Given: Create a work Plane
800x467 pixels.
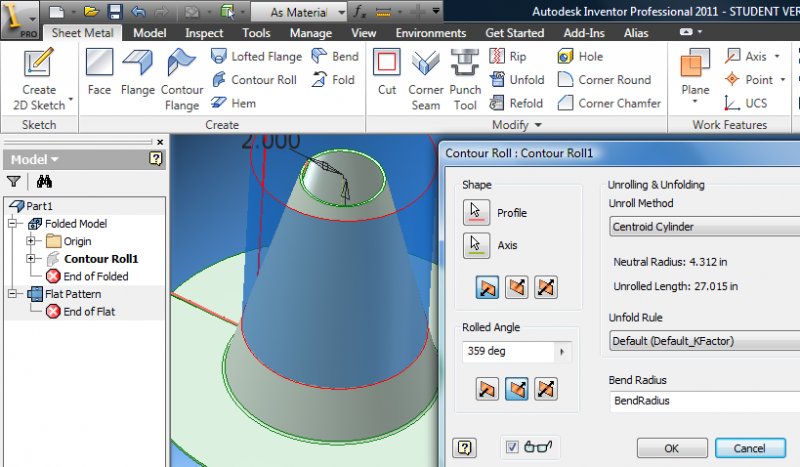Looking at the screenshot, I should pos(695,76).
